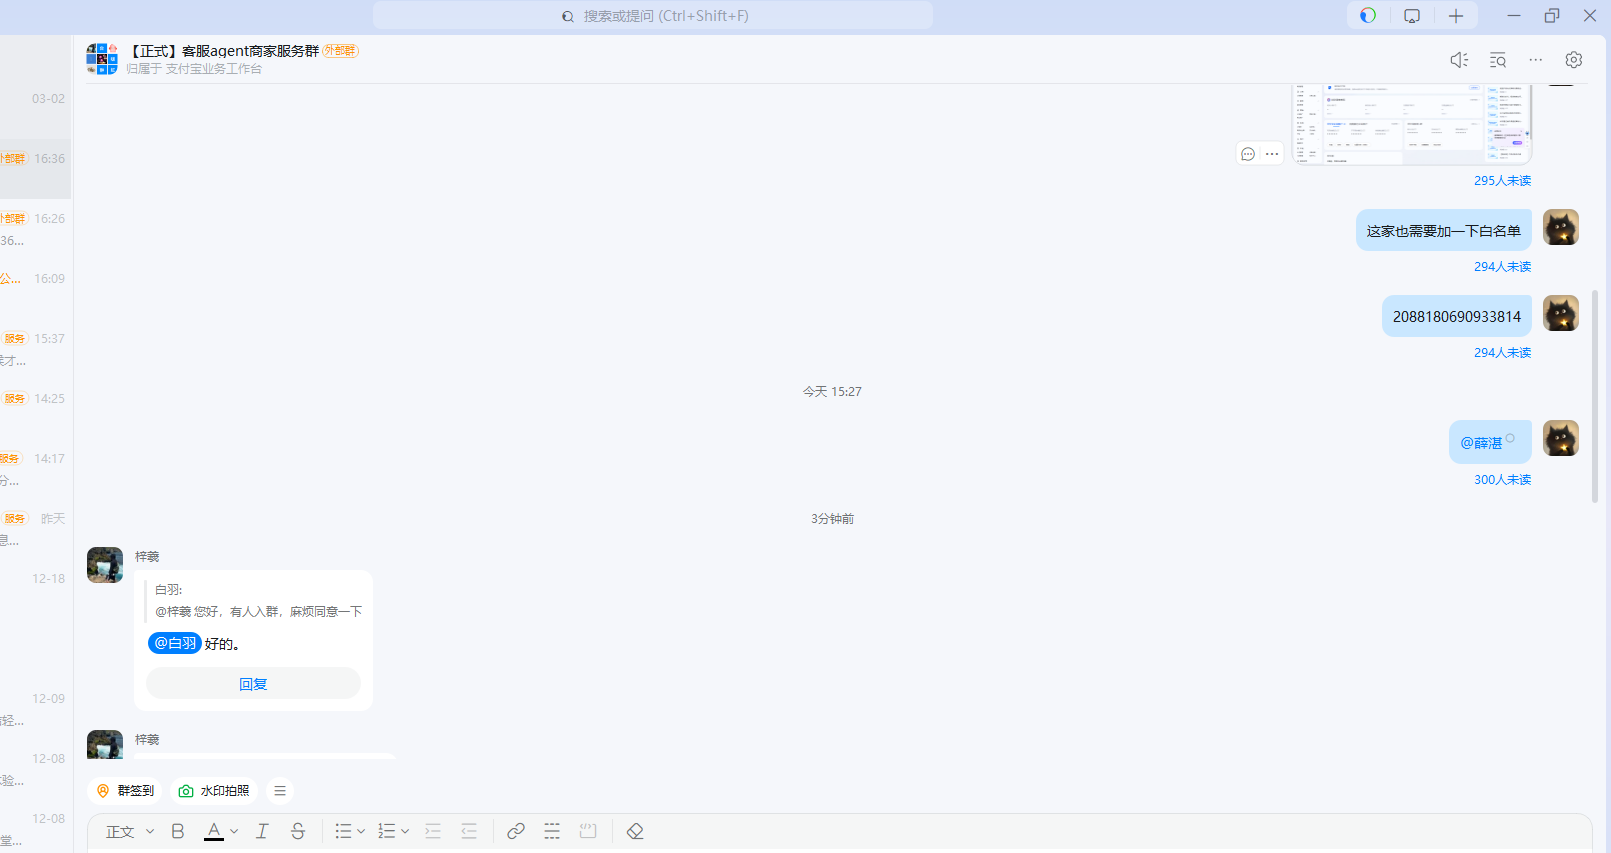1611x853 pixels.
Task: Toggle italic text formatting
Action: 262,831
